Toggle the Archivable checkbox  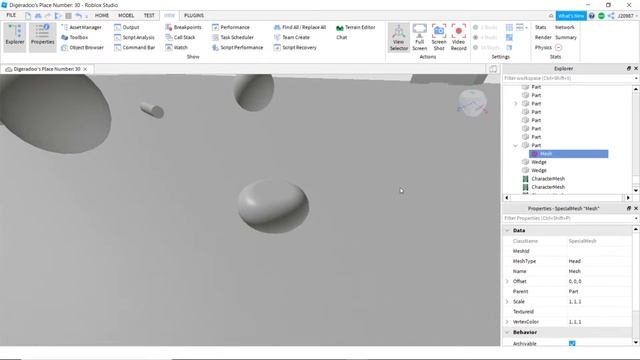click(572, 344)
